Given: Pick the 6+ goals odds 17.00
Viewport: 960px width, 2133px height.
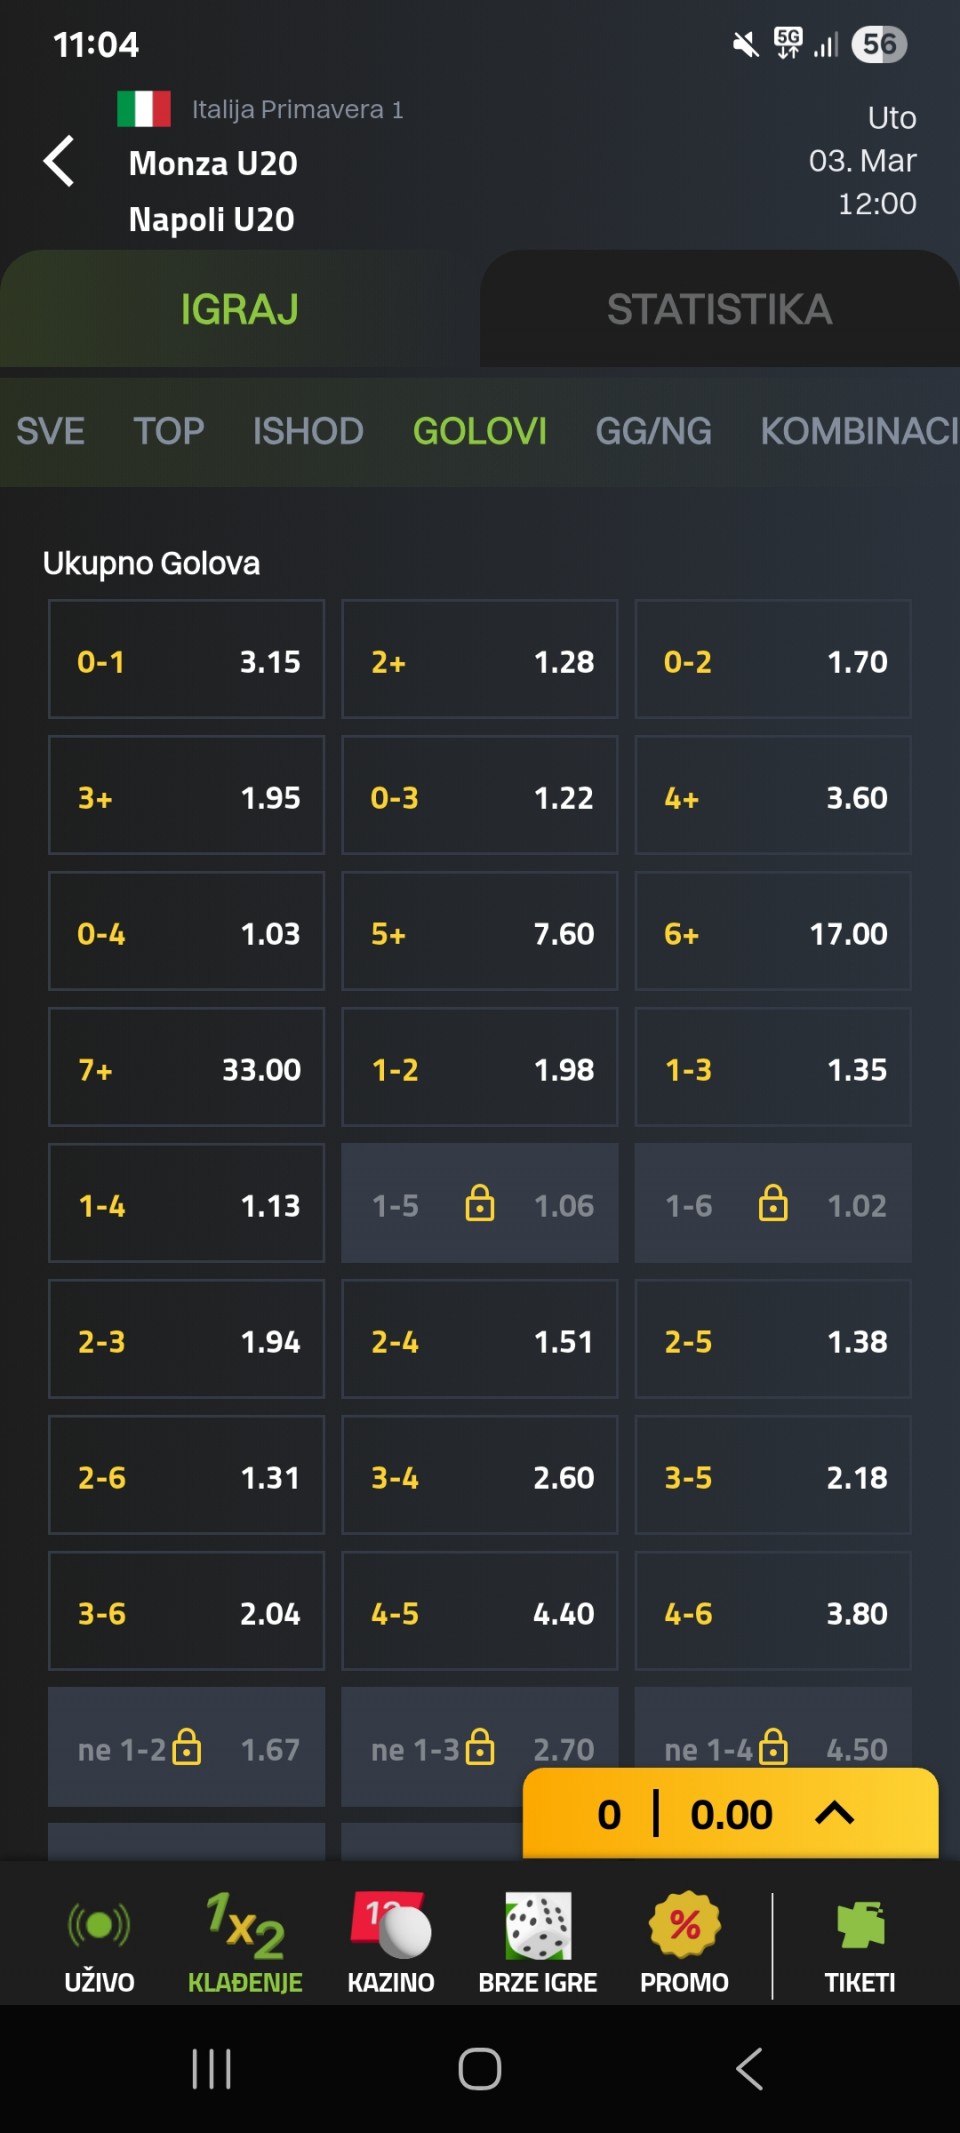Looking at the screenshot, I should click(773, 932).
